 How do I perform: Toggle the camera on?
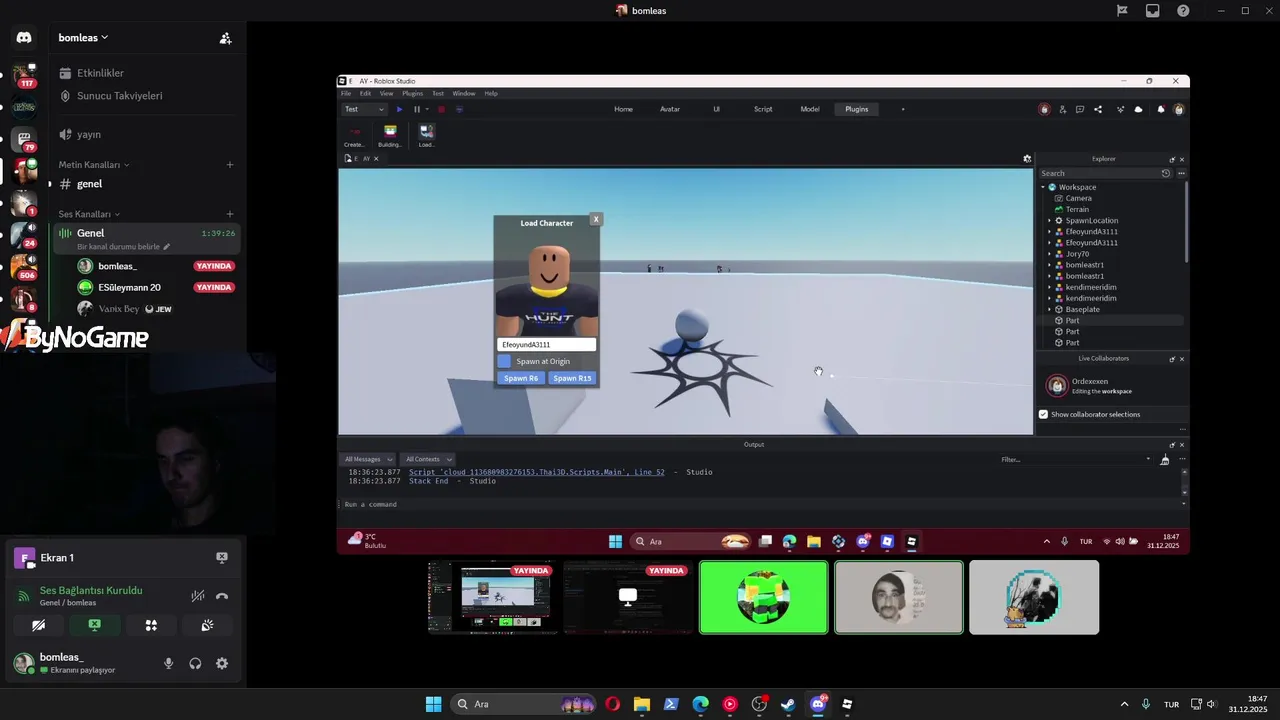pyautogui.click(x=38, y=625)
